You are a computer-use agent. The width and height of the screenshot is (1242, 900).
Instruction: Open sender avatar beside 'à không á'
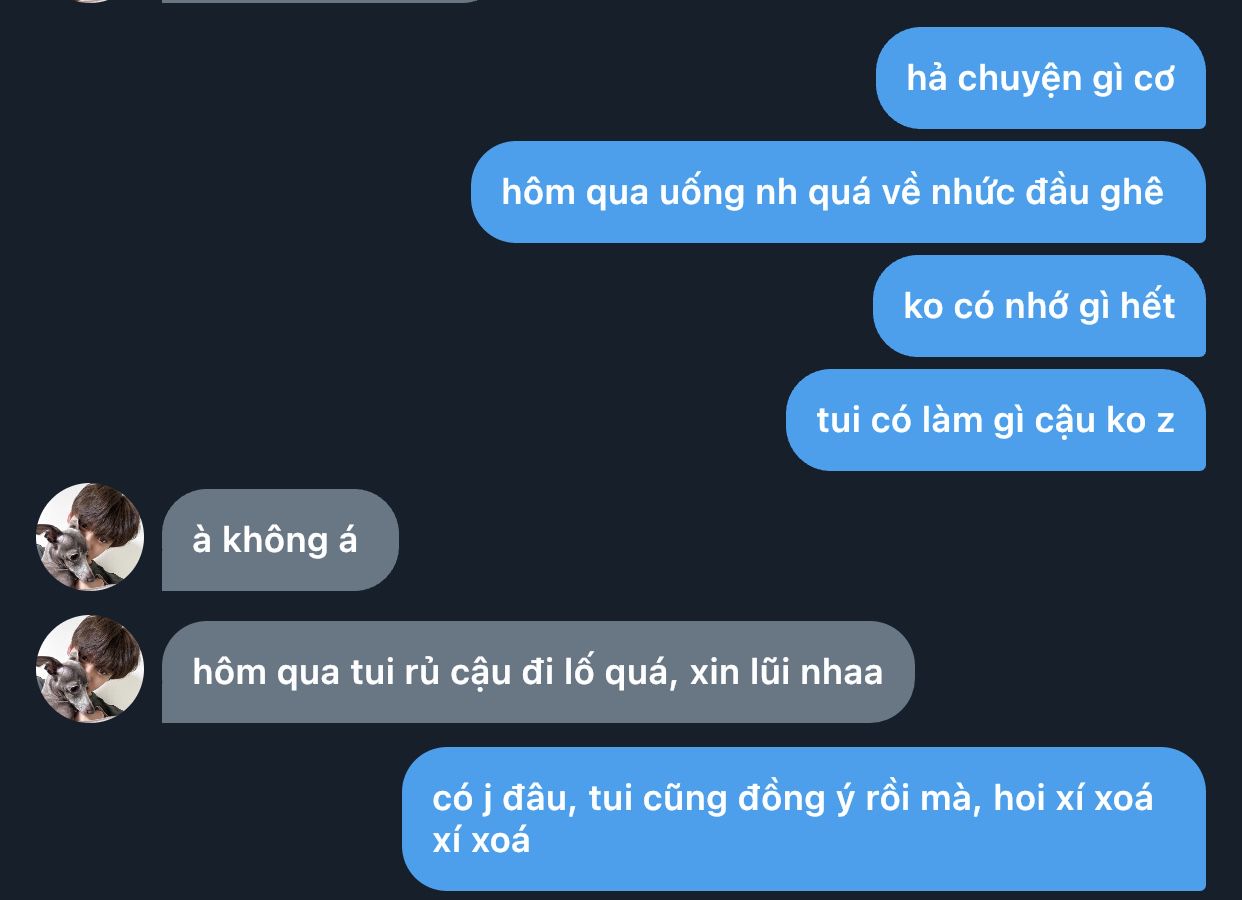[90, 538]
